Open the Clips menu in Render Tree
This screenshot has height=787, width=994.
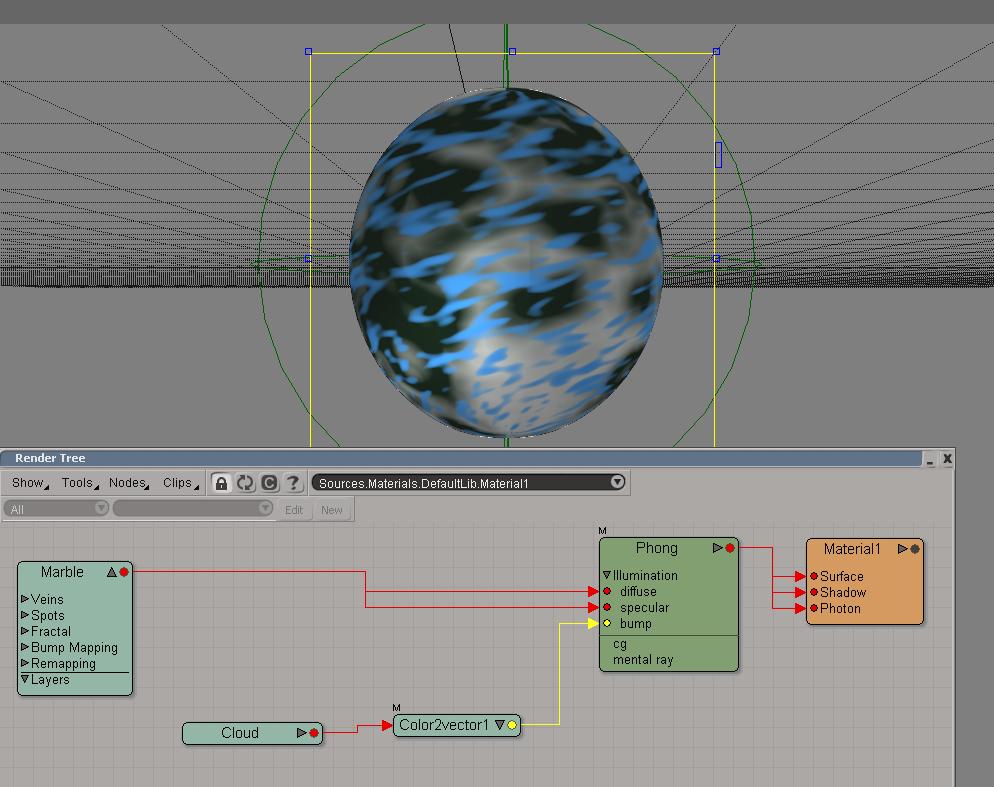pyautogui.click(x=180, y=483)
